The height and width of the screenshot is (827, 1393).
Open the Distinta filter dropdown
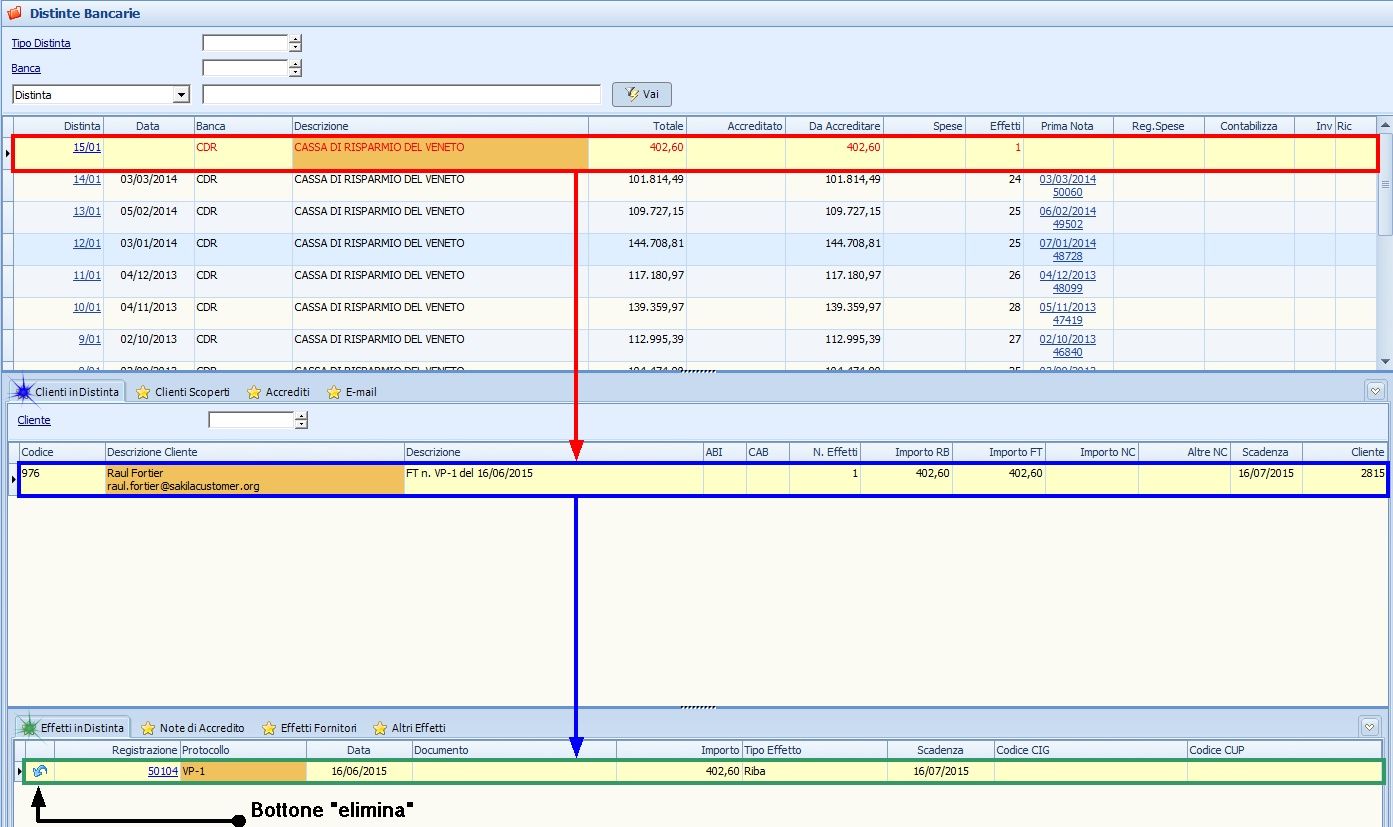[x=181, y=95]
